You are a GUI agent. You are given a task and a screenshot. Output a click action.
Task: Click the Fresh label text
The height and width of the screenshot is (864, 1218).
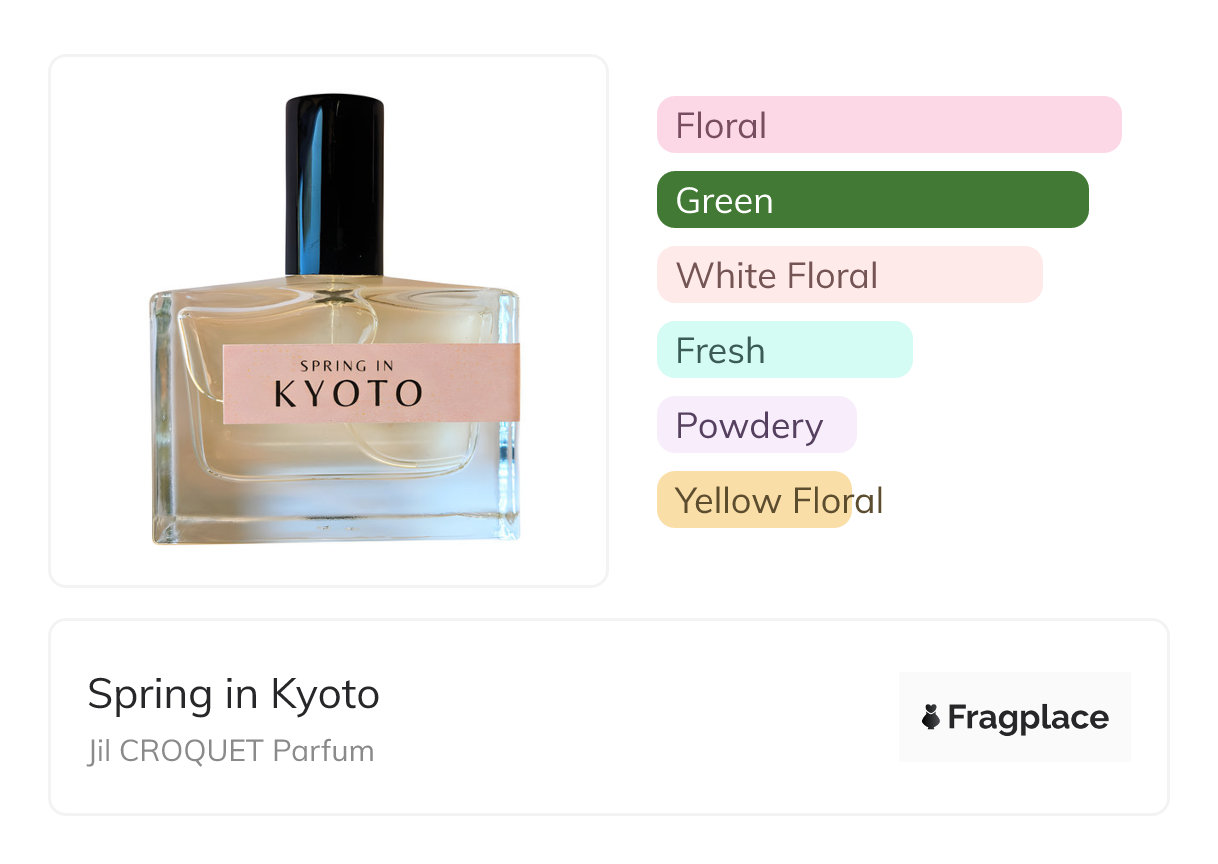[x=720, y=351]
